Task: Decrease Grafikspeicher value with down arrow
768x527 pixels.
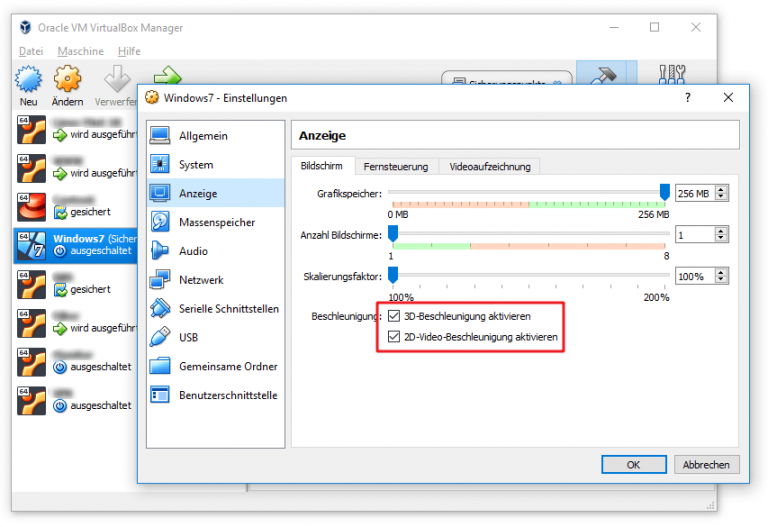Action: point(720,196)
